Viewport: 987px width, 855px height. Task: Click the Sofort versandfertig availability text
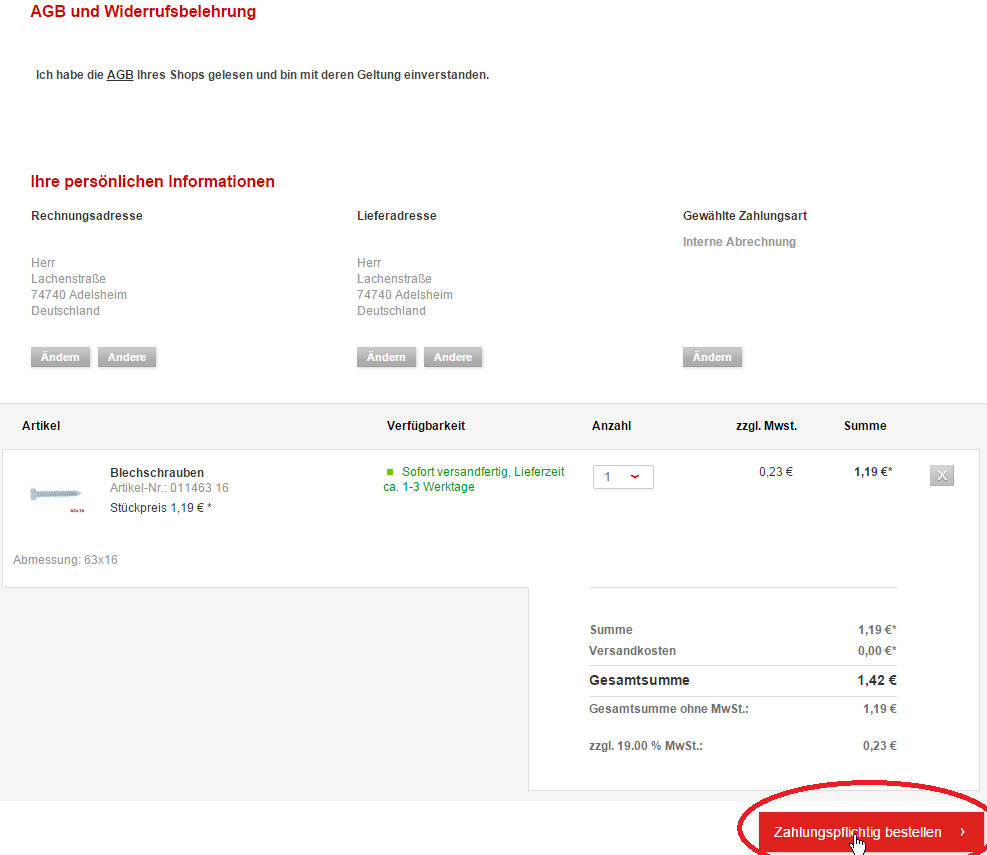(474, 479)
